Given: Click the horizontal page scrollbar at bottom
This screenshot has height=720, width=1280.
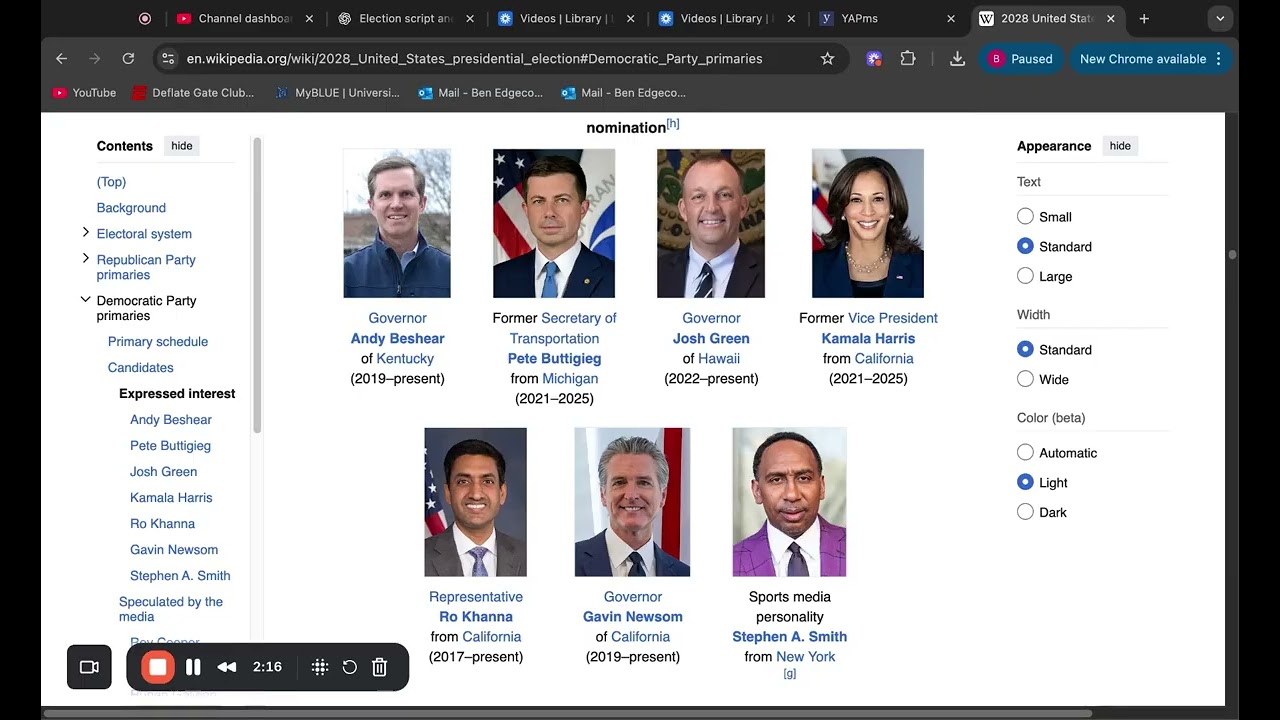Looking at the screenshot, I should (x=567, y=713).
